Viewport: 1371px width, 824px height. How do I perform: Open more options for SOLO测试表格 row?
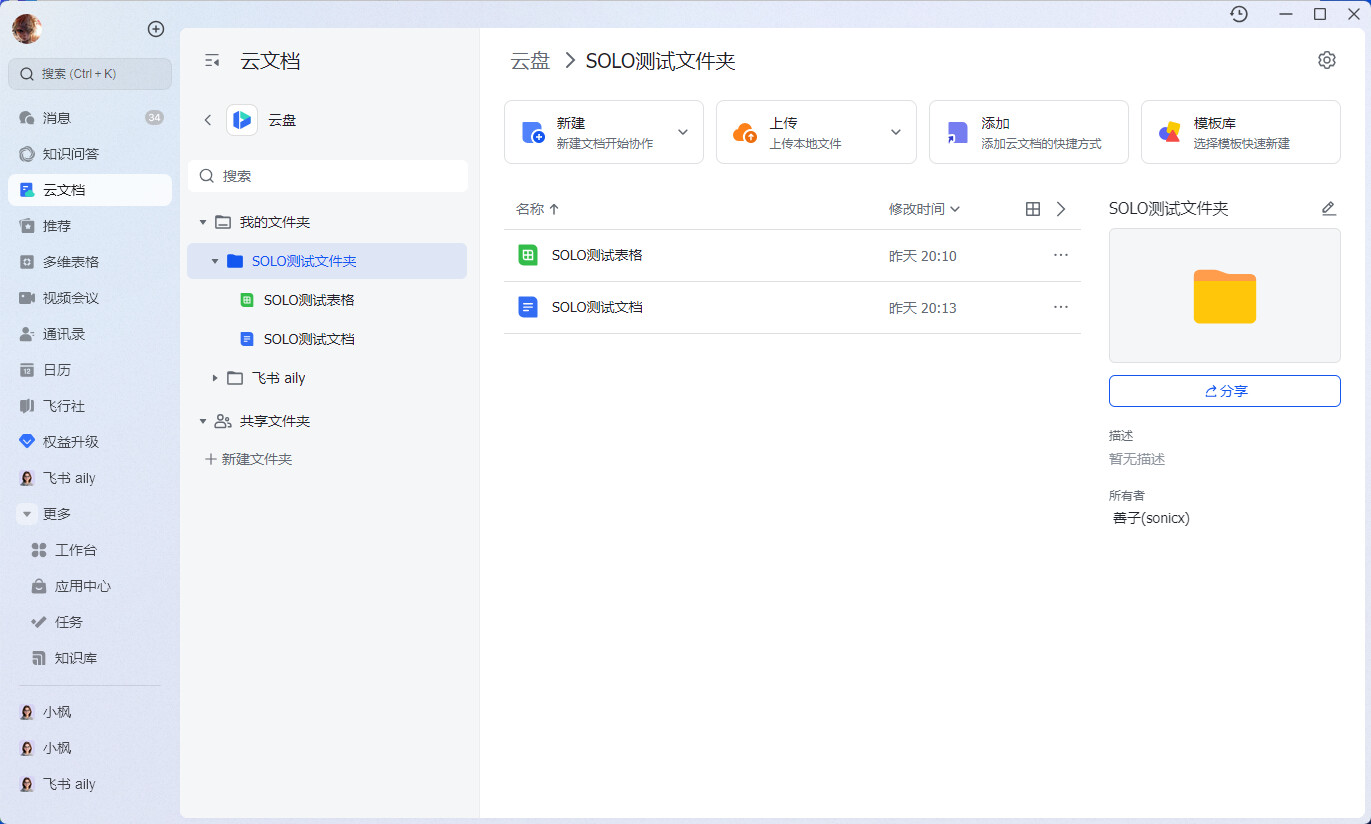[x=1061, y=255]
